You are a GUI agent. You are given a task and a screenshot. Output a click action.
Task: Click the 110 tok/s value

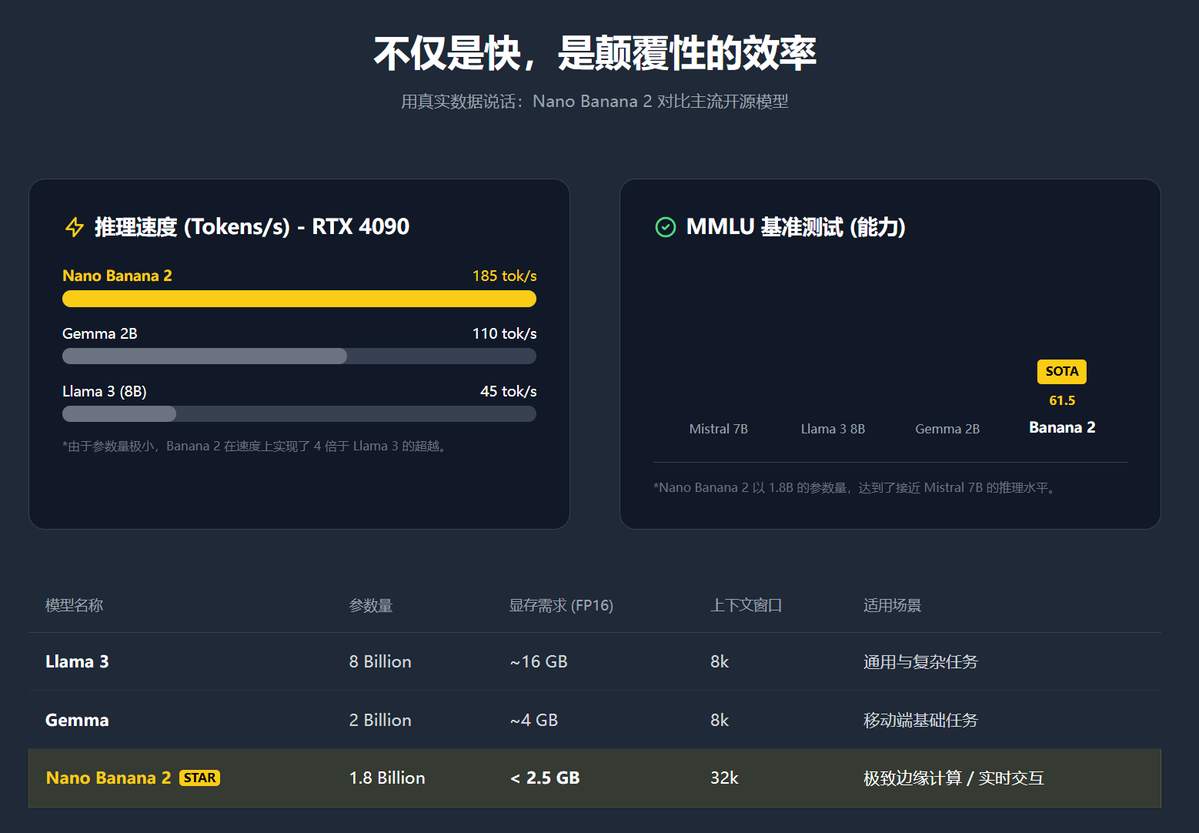point(505,334)
